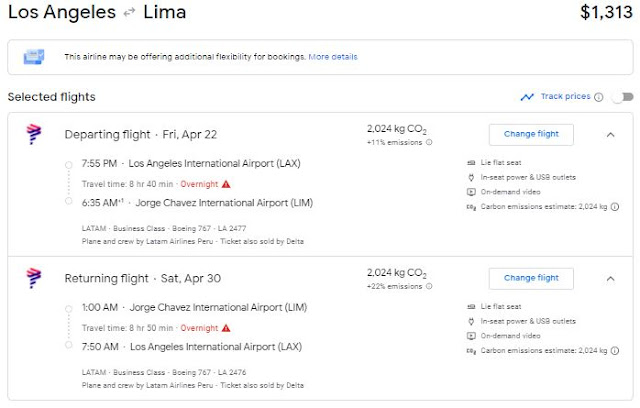Screen dimensions: 640x408
Task: Collapse the returning flight details chevron
Action: [611, 277]
